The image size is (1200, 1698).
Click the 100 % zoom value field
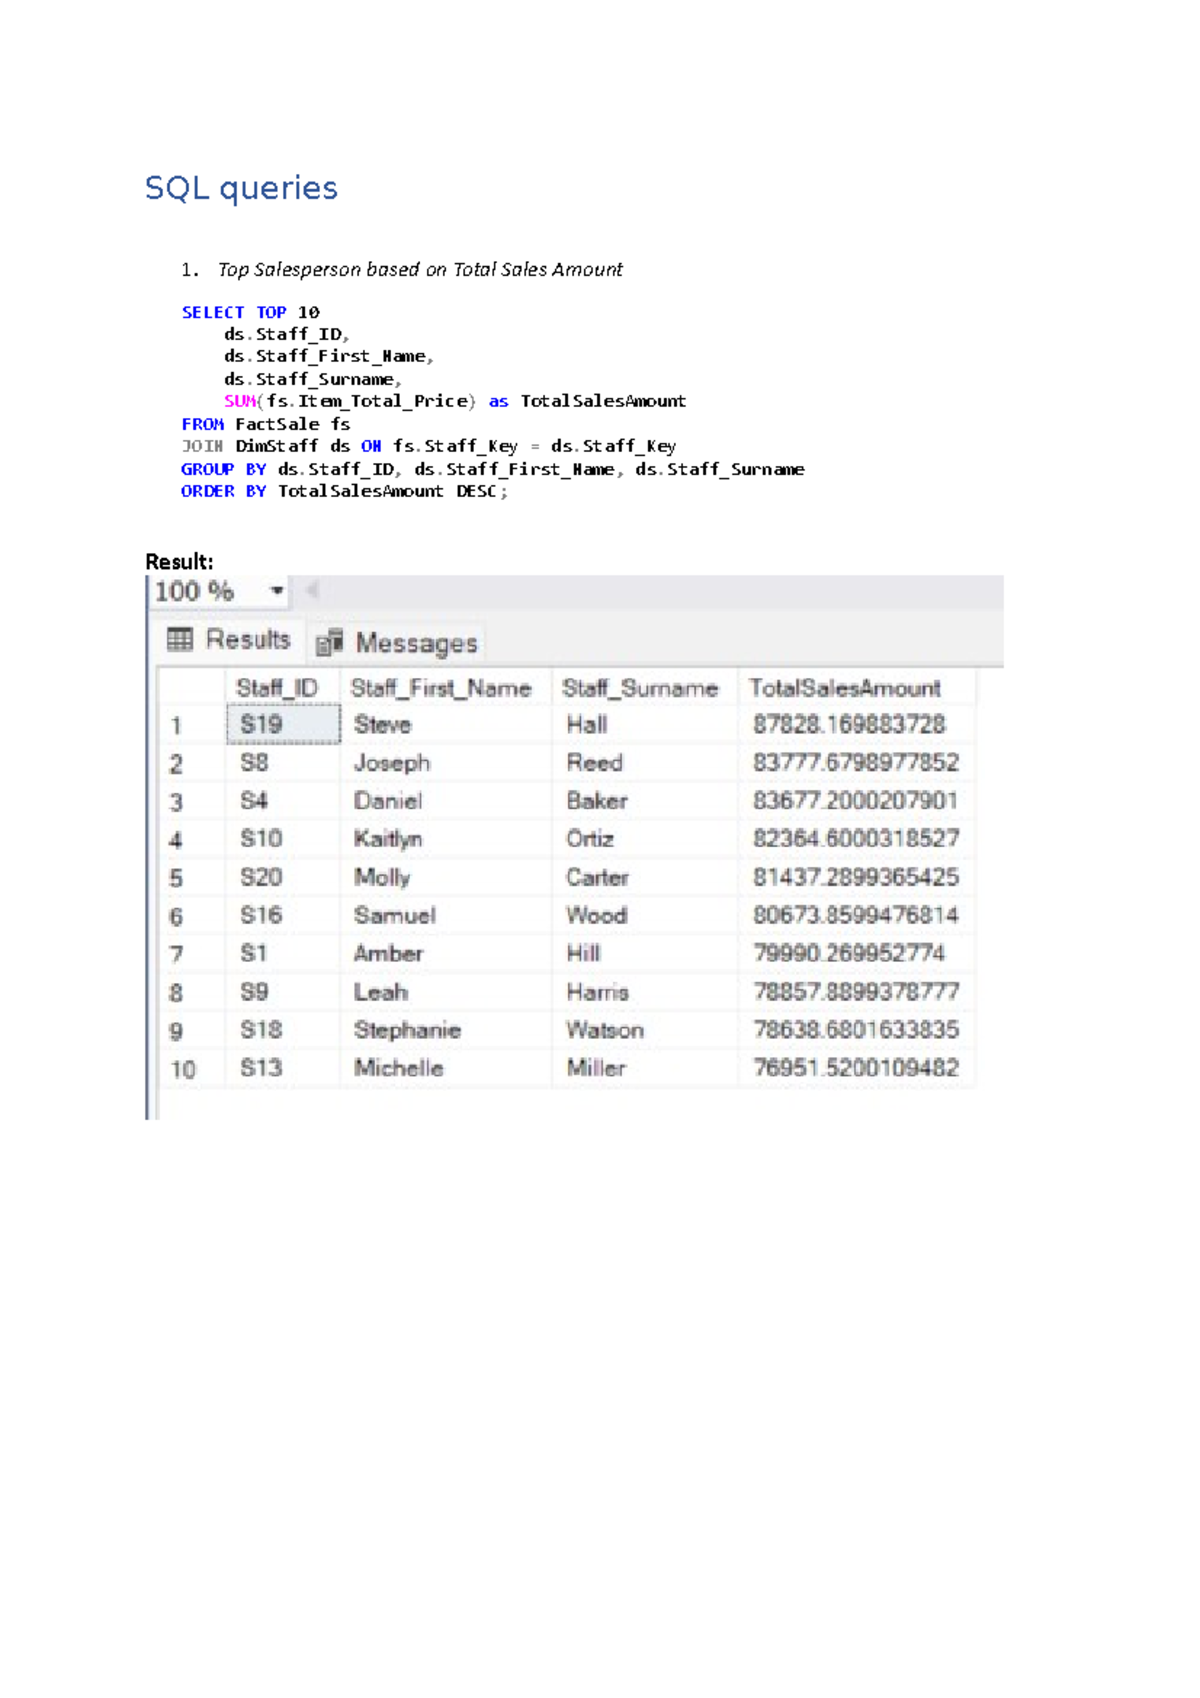pyautogui.click(x=196, y=591)
